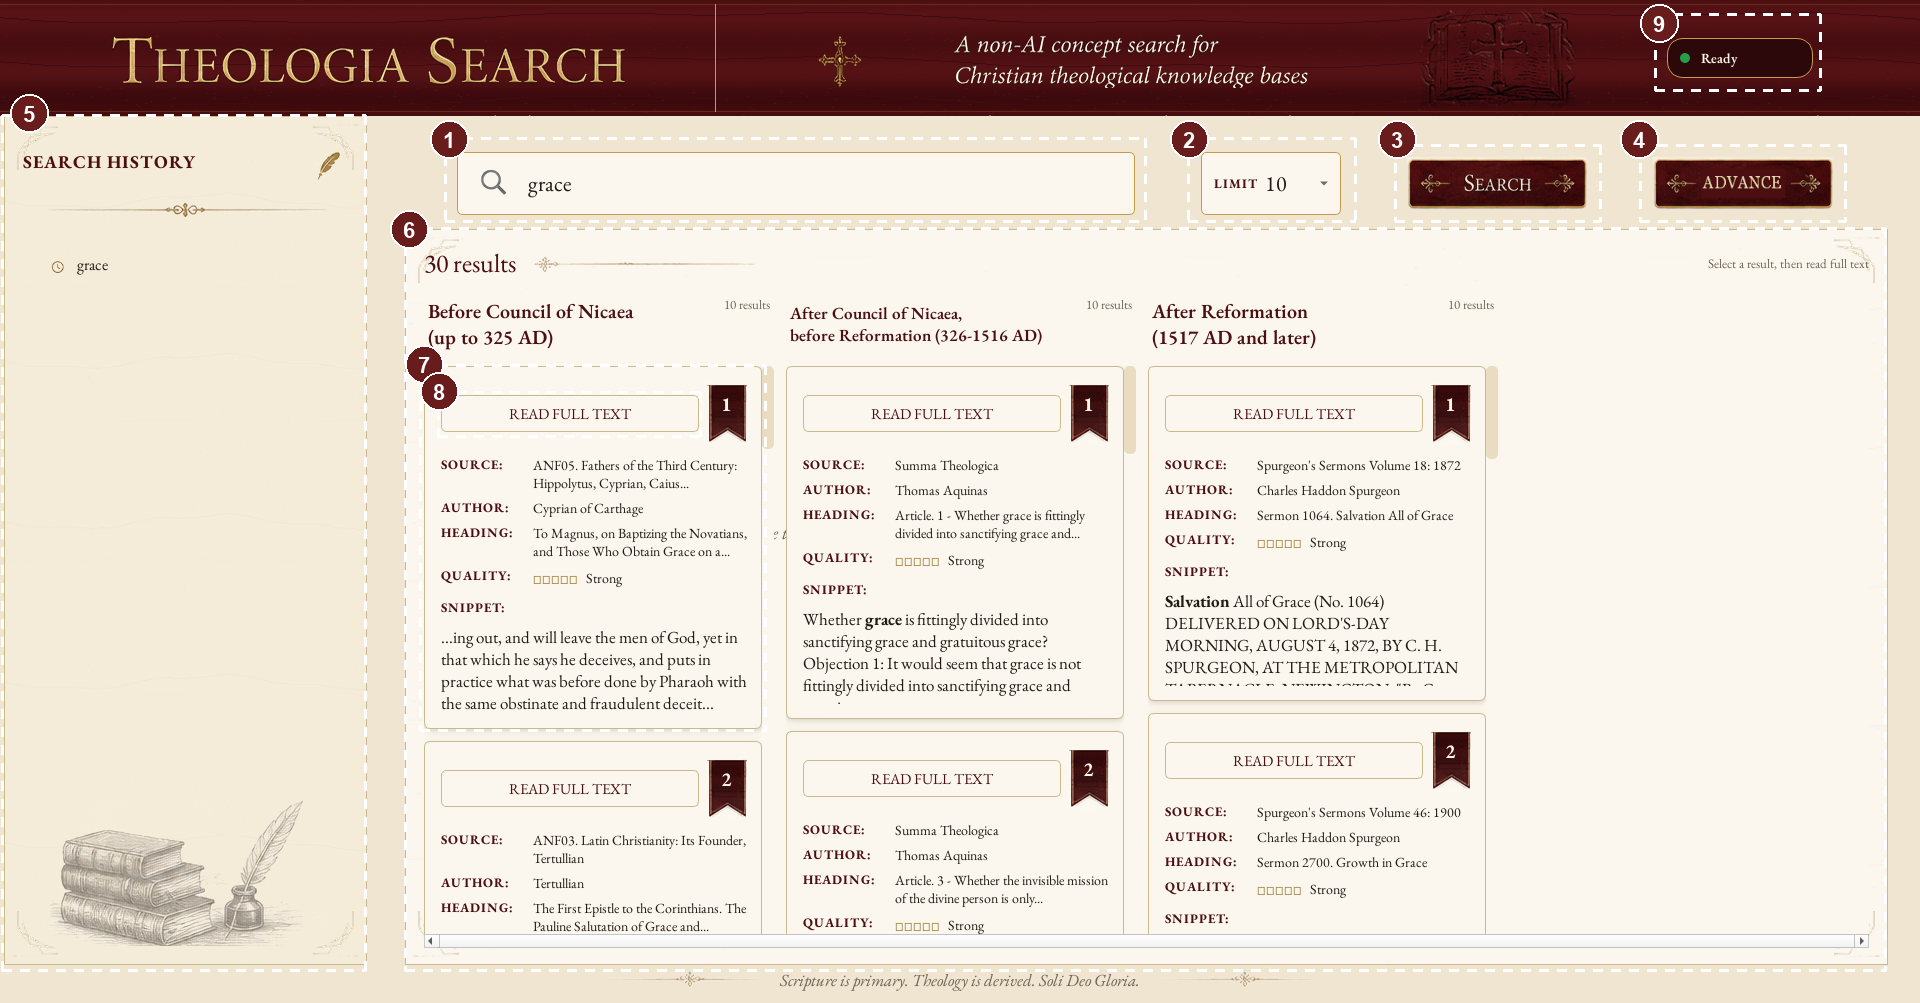Click After Reformation column heading

(x=1234, y=325)
